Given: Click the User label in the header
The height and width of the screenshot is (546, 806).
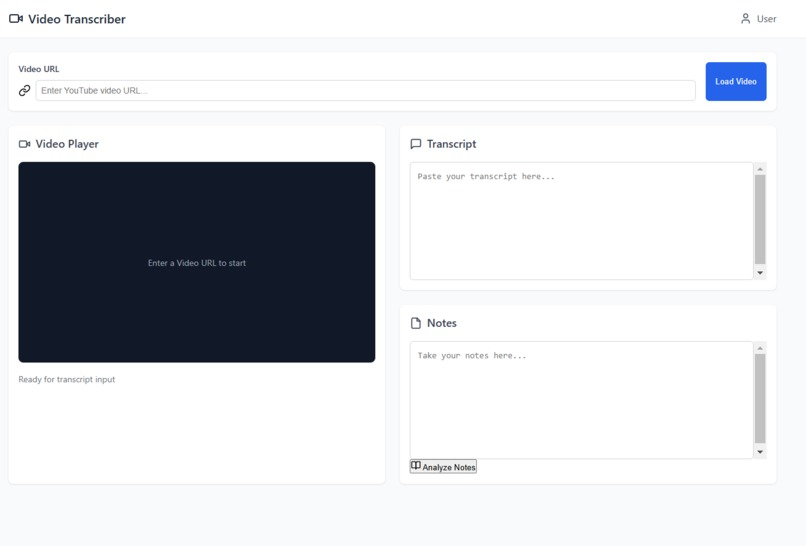Looking at the screenshot, I should (x=766, y=19).
